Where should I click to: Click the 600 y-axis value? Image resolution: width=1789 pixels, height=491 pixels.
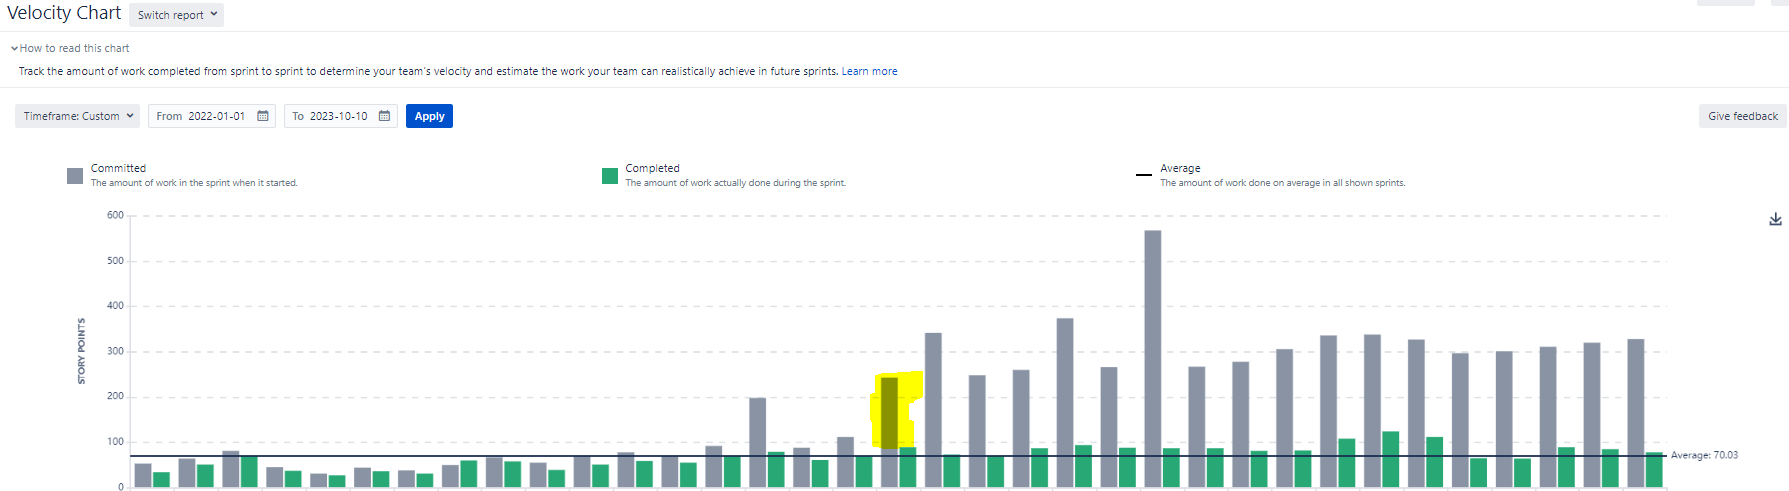click(x=115, y=215)
